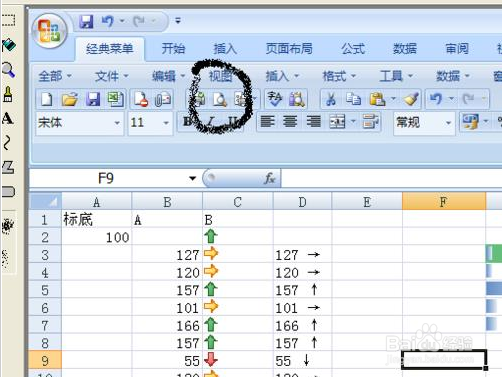Select cell D6 showing 101 →
503x377 pixels.
click(x=302, y=308)
